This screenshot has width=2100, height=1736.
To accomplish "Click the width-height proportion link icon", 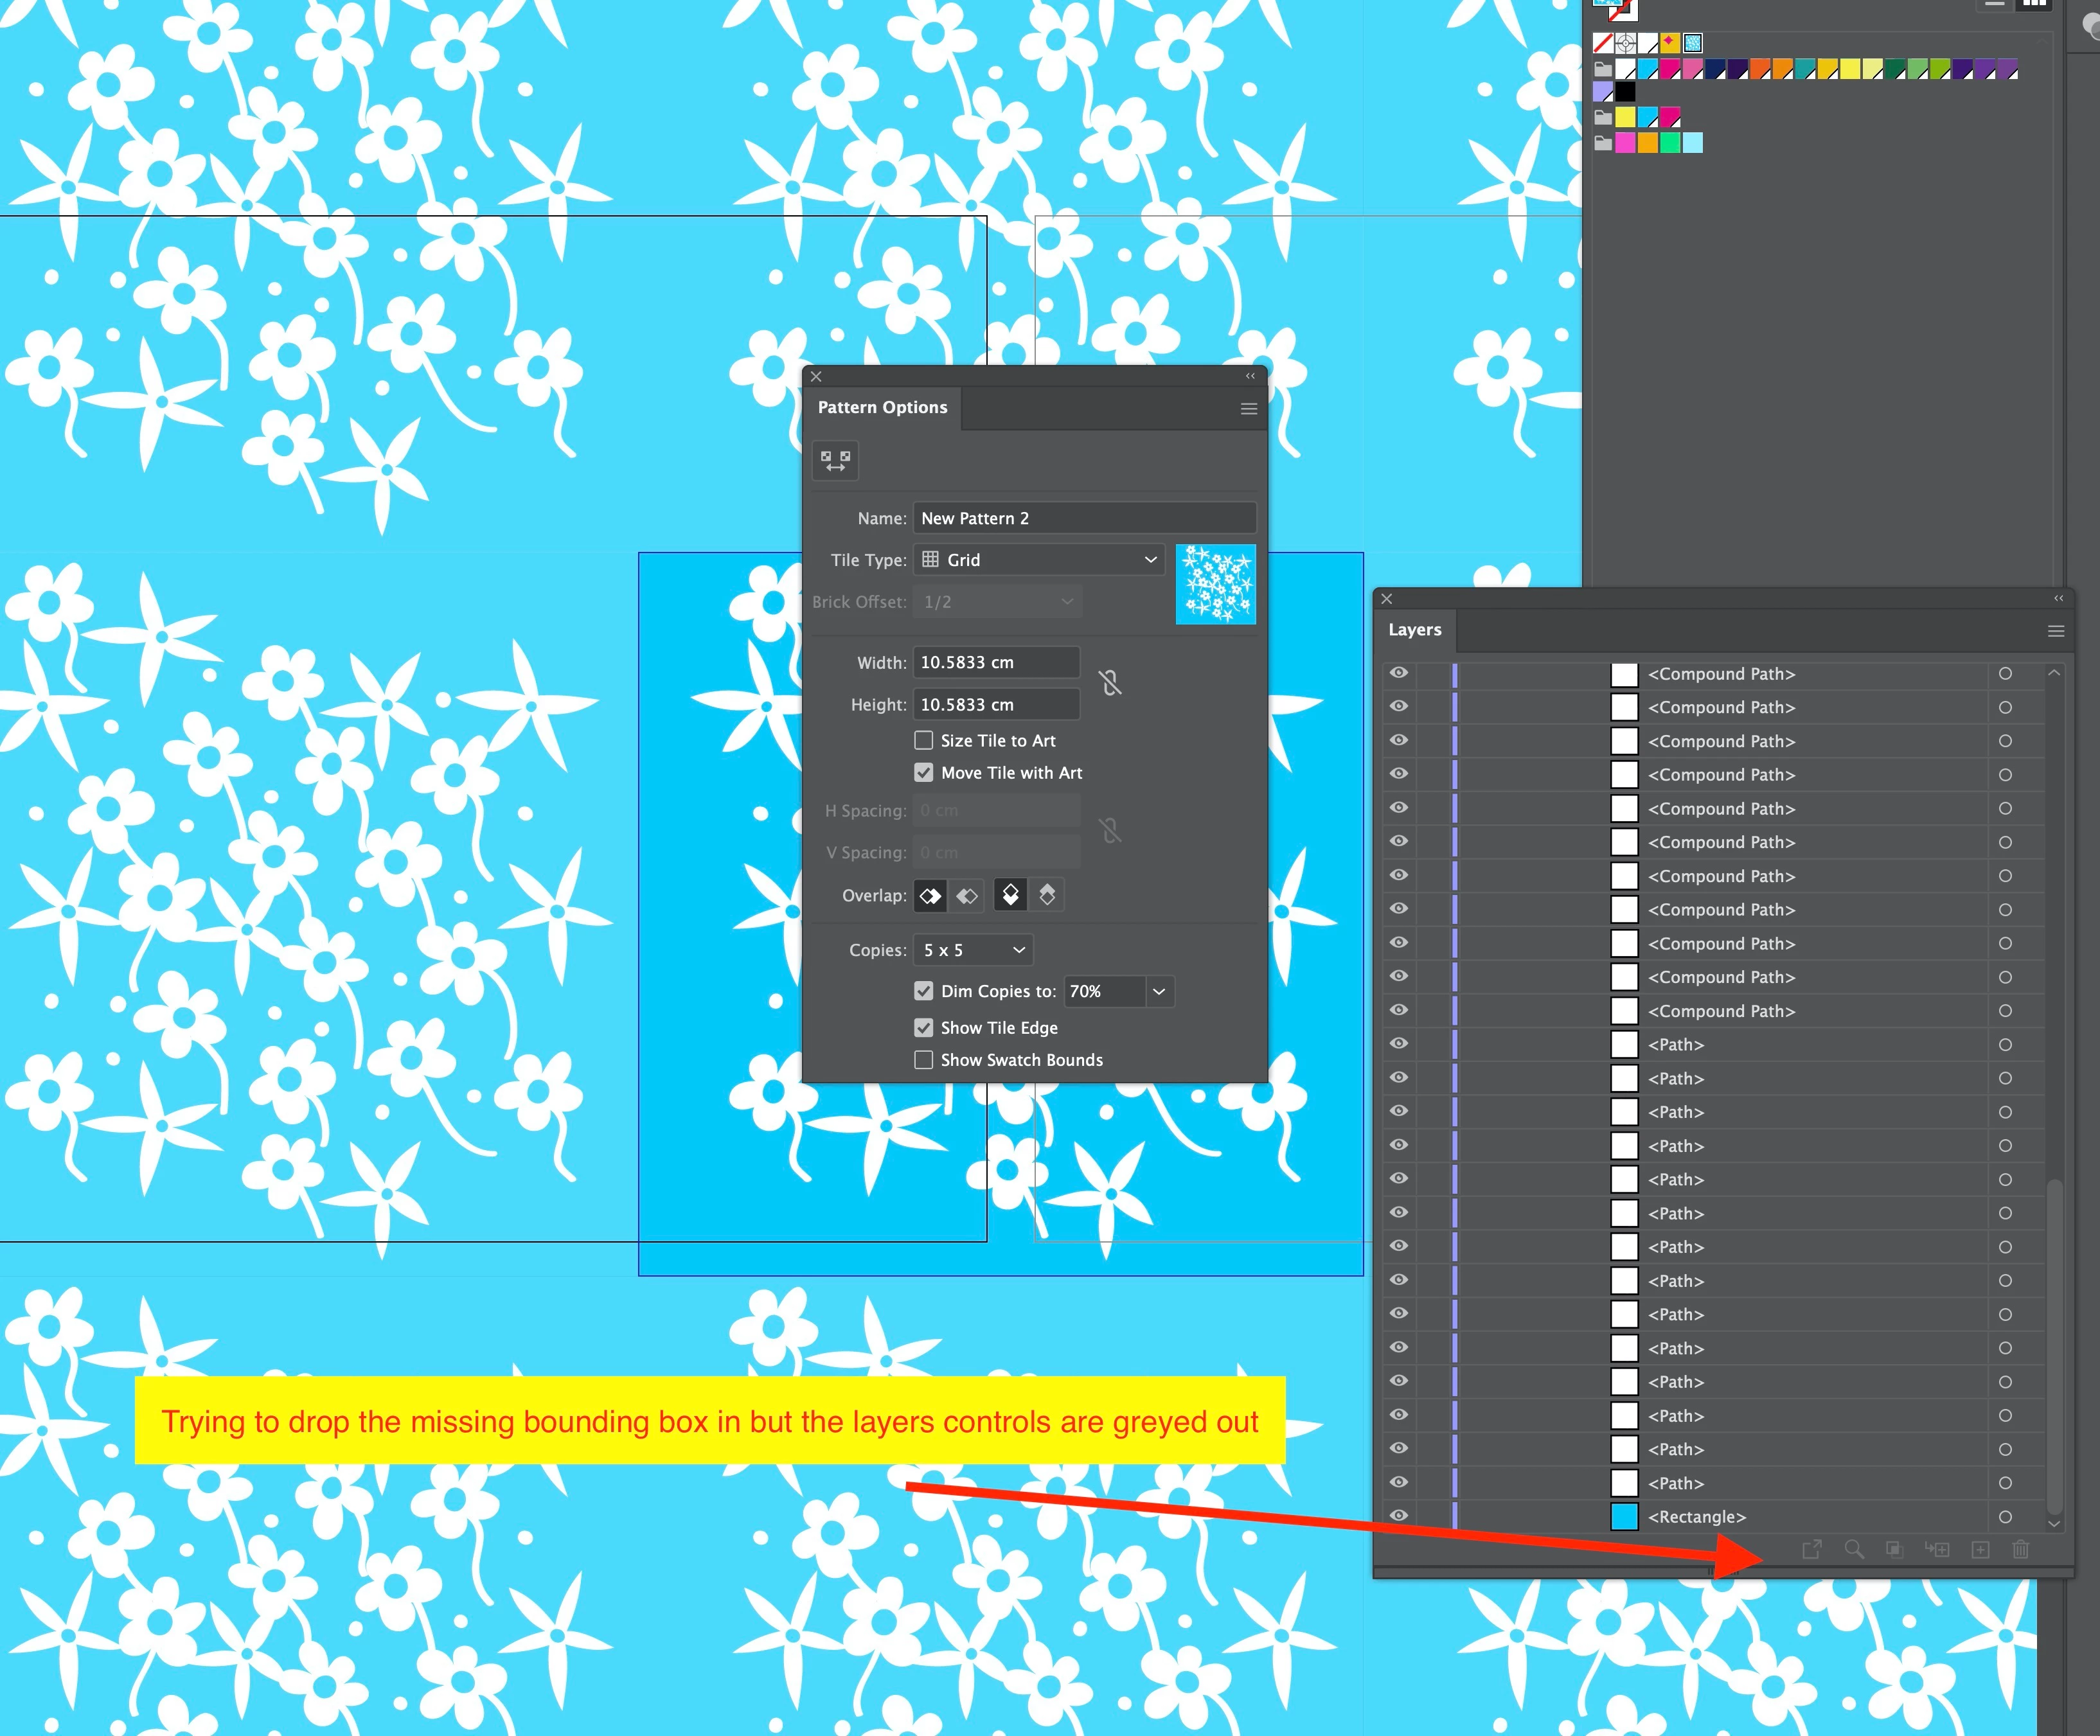I will pos(1110,683).
